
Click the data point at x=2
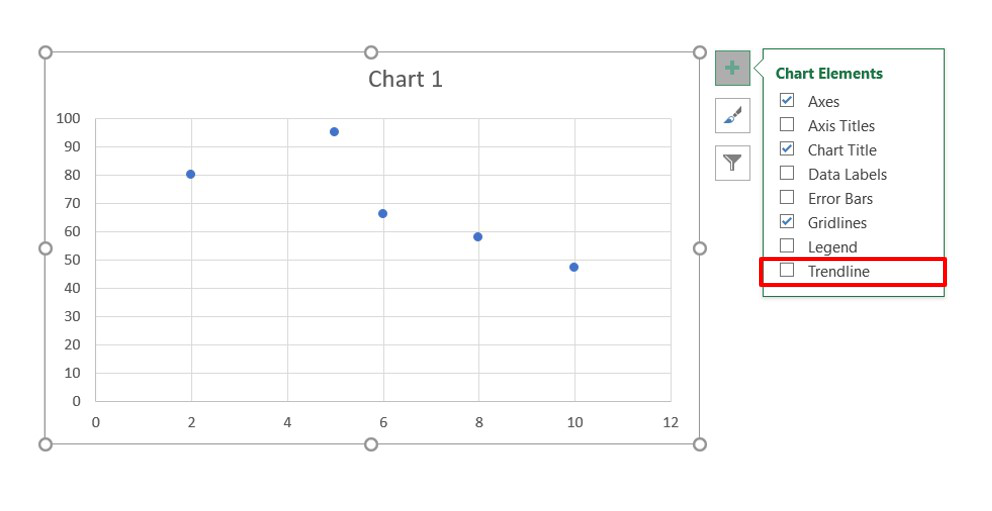click(191, 174)
